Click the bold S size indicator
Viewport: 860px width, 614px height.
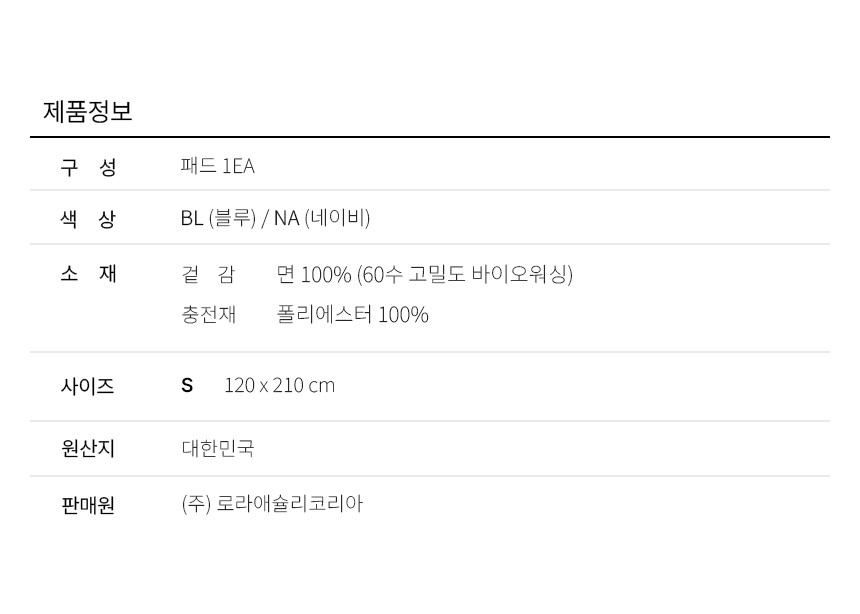pyautogui.click(x=187, y=386)
